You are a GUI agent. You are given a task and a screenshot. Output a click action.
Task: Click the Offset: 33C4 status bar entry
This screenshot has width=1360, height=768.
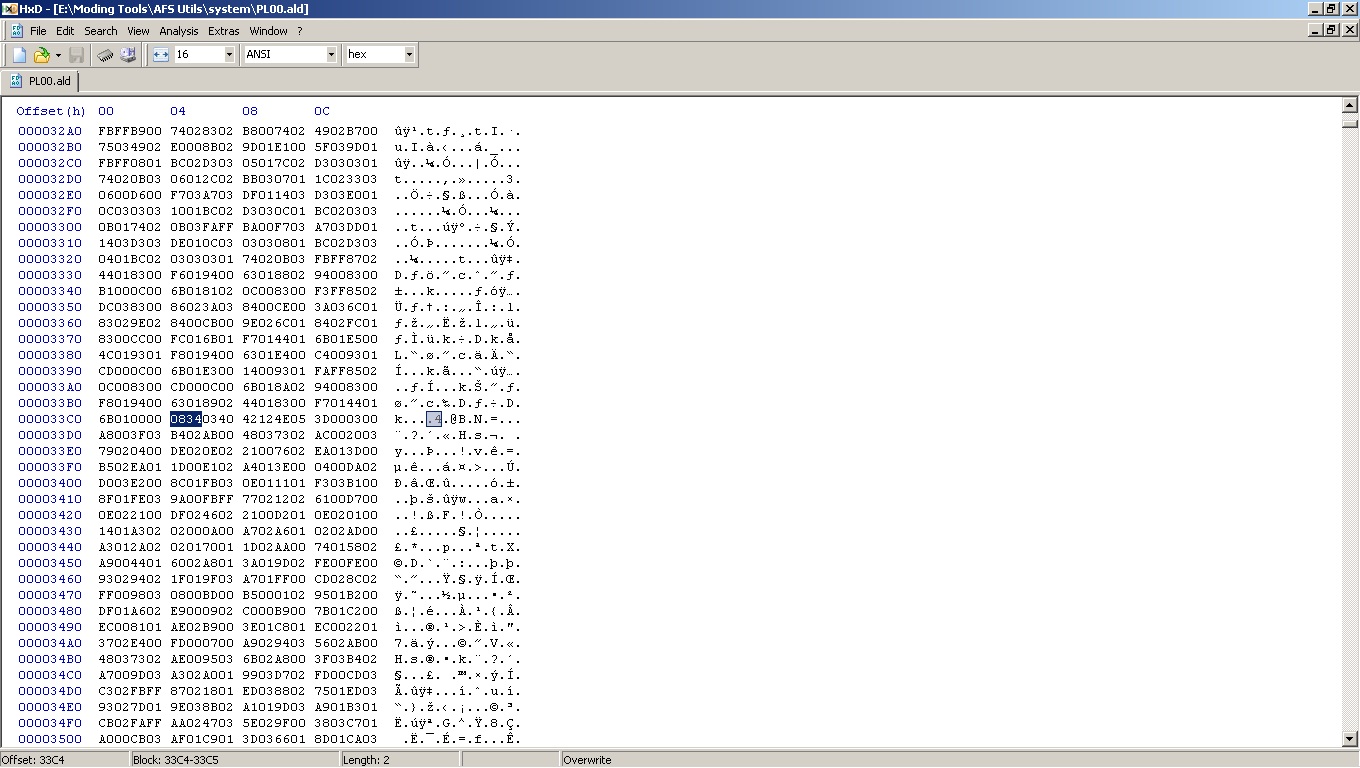pos(65,760)
